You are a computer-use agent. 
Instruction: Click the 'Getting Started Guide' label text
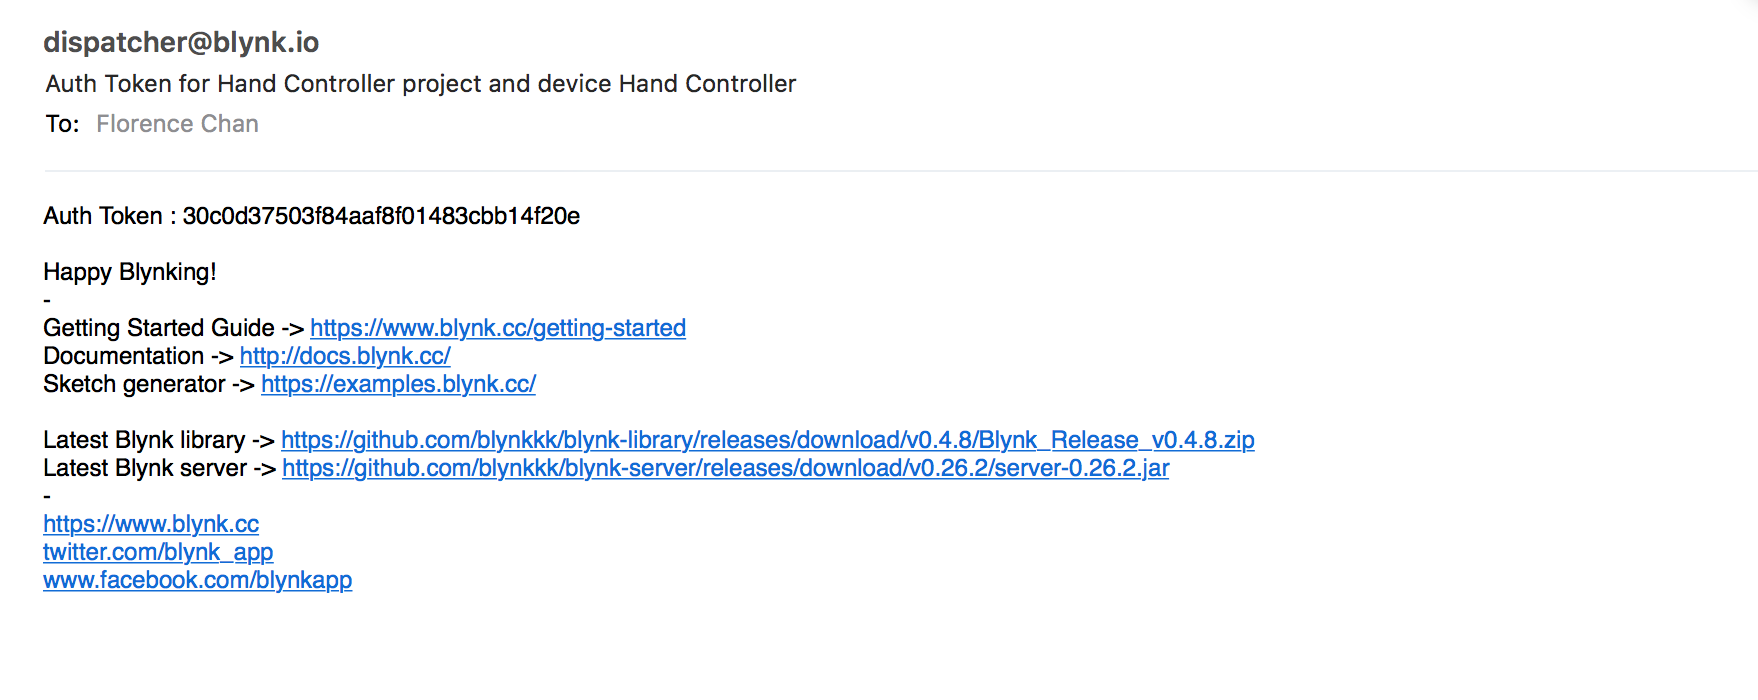(x=159, y=328)
